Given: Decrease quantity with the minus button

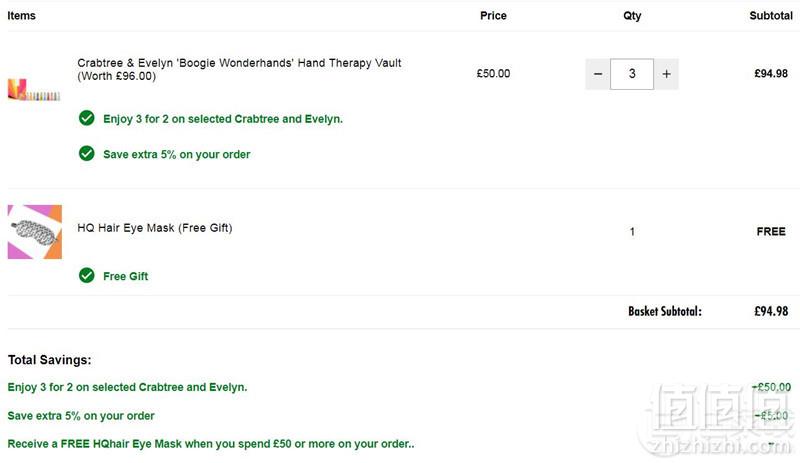Looking at the screenshot, I should 597,74.
